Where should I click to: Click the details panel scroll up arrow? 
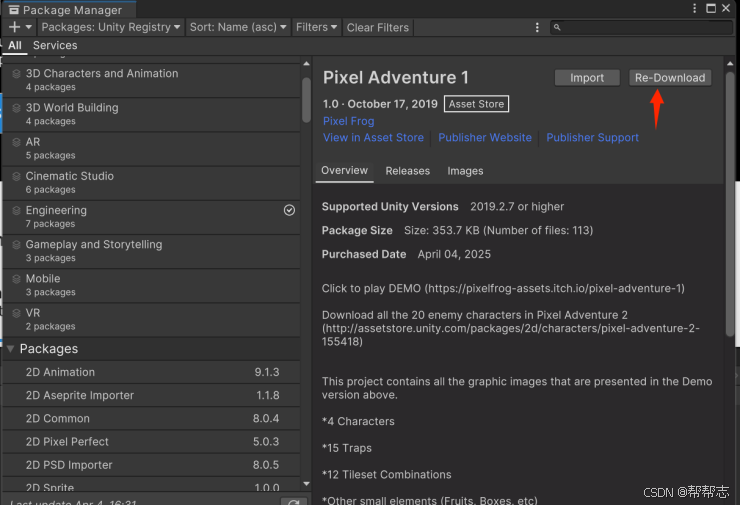[730, 63]
